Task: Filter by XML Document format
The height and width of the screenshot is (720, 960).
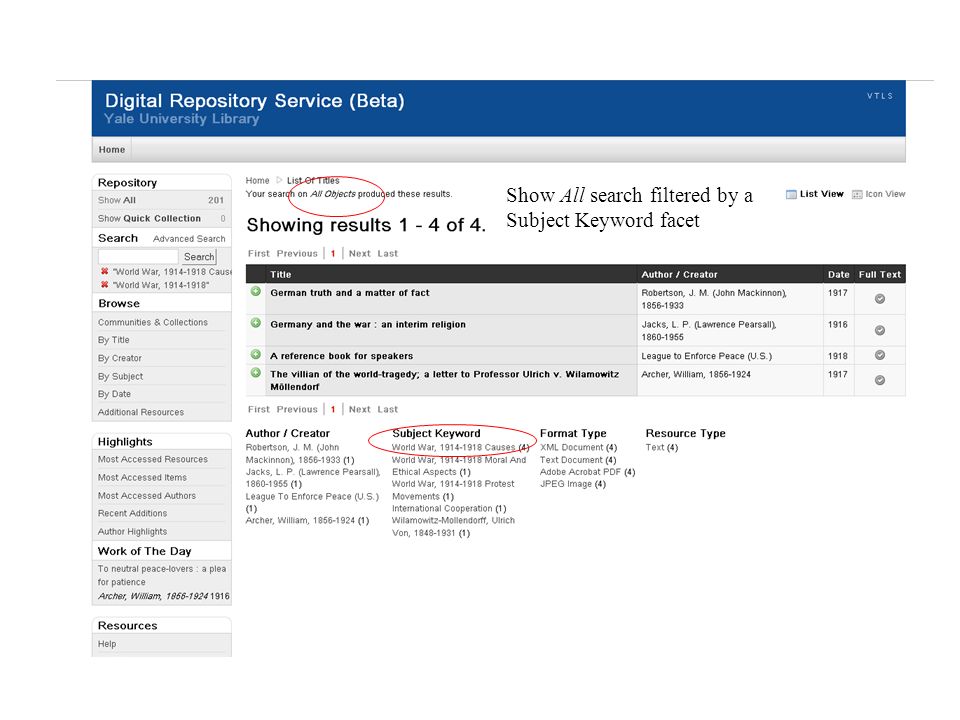Action: [x=578, y=448]
